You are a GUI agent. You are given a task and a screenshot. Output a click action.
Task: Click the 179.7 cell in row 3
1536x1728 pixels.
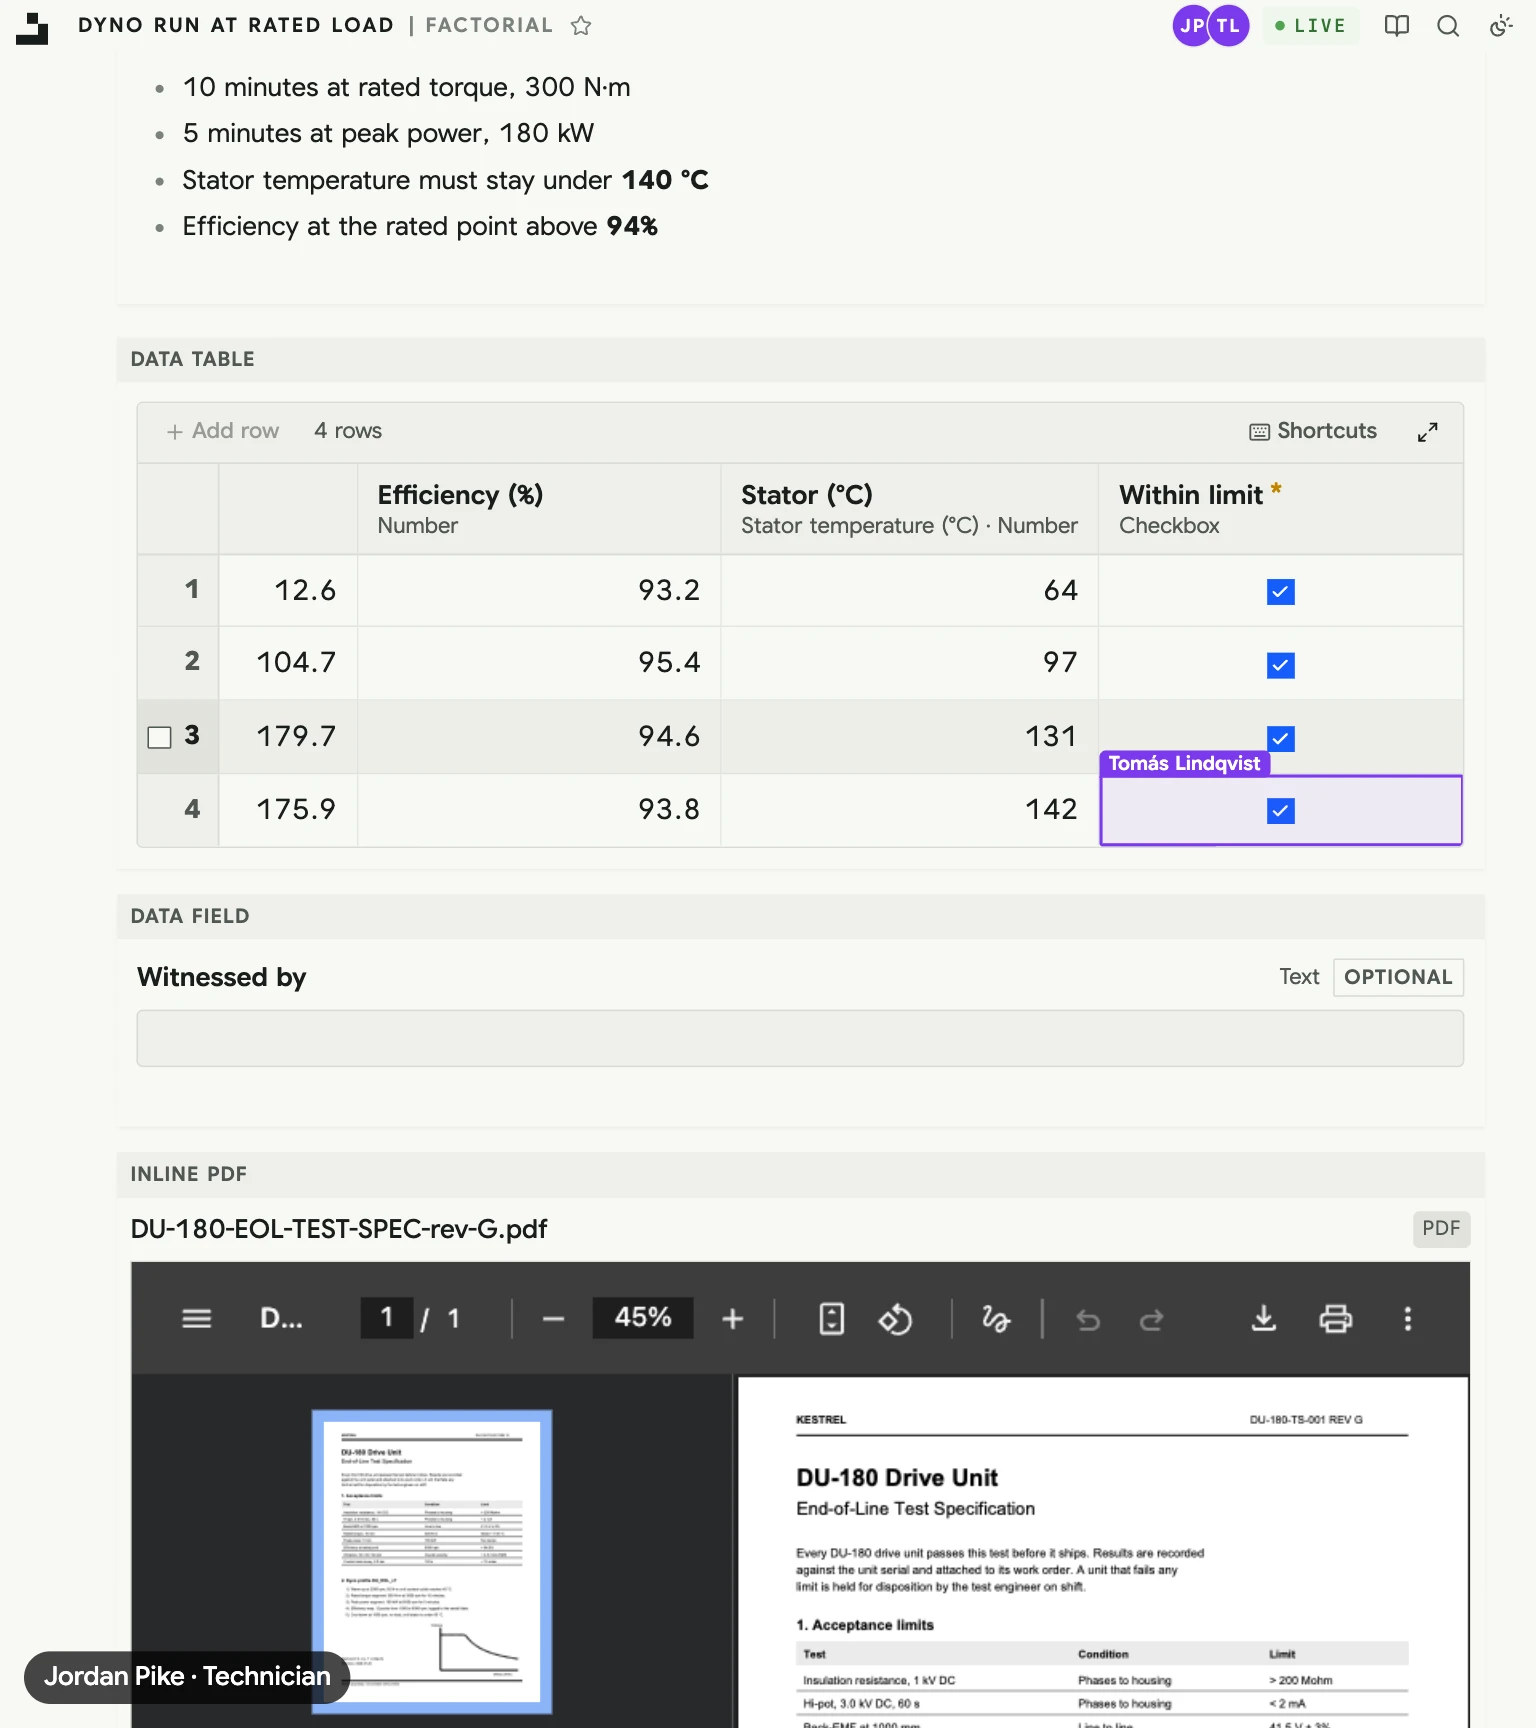point(288,737)
